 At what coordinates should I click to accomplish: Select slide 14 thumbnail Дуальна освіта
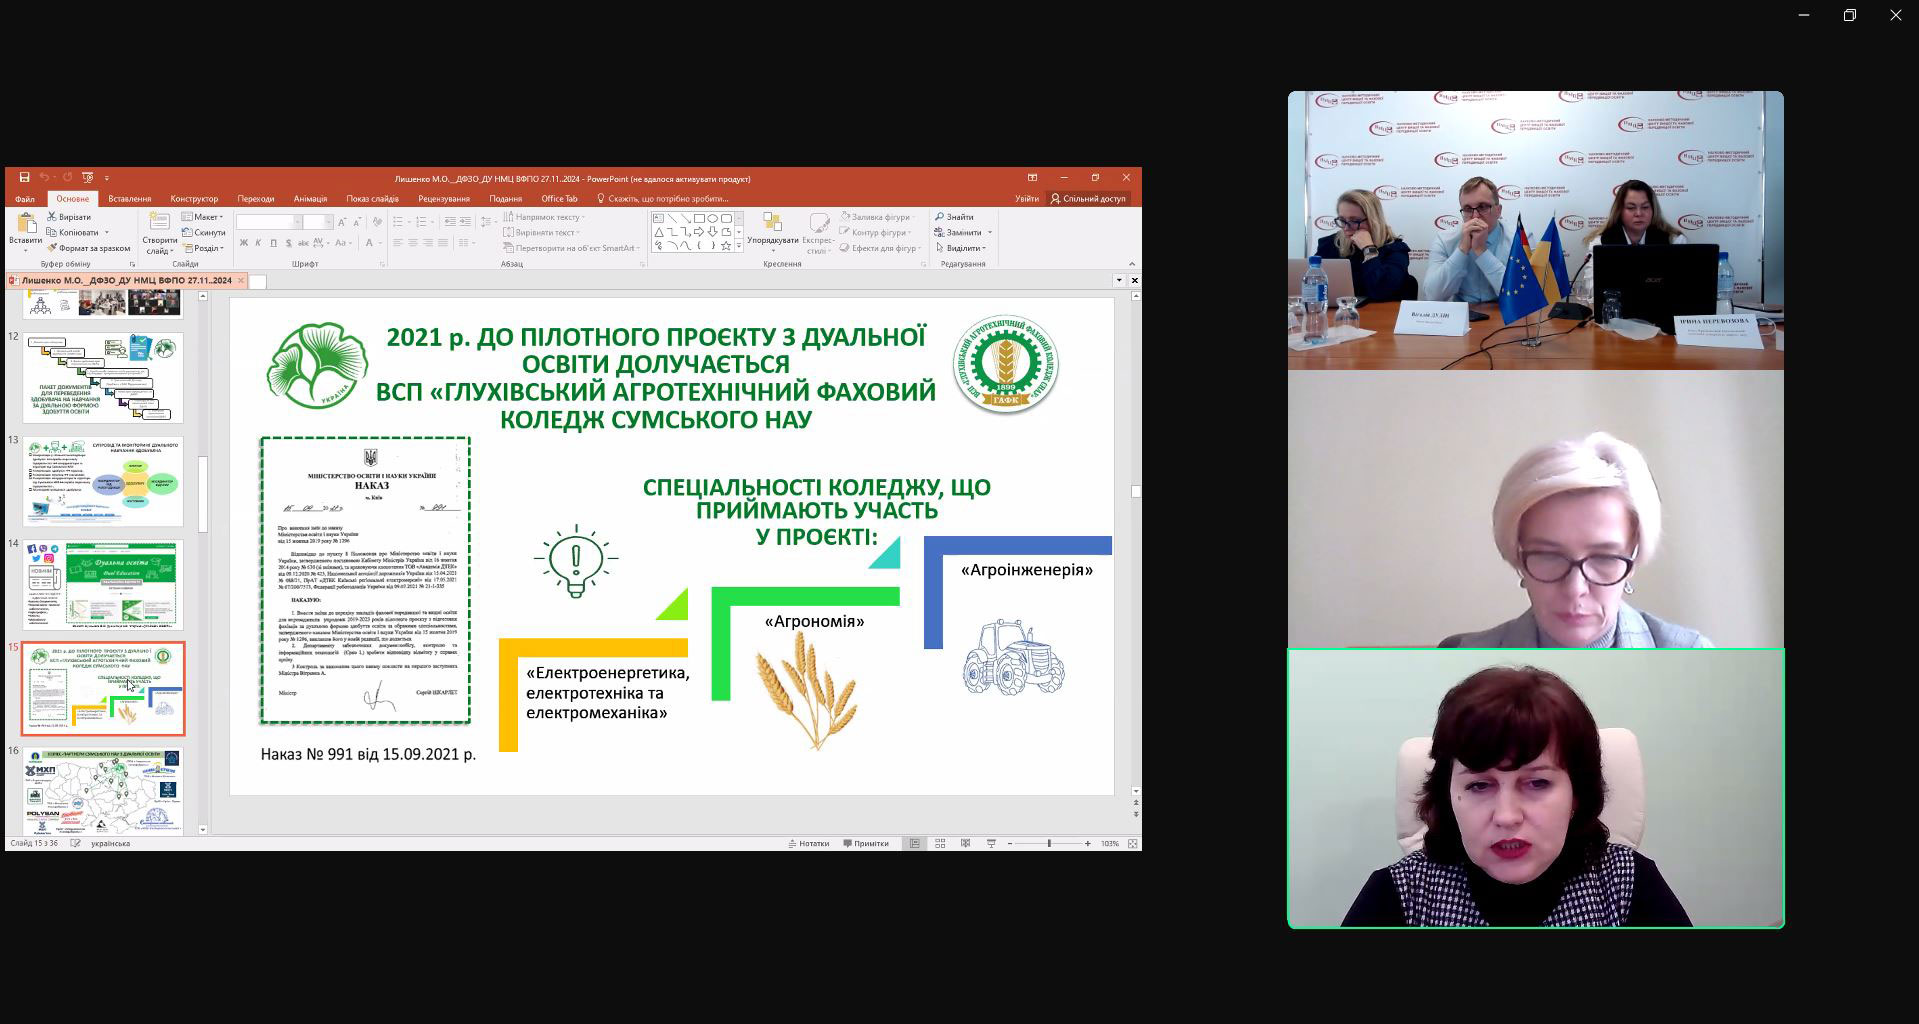tap(103, 585)
